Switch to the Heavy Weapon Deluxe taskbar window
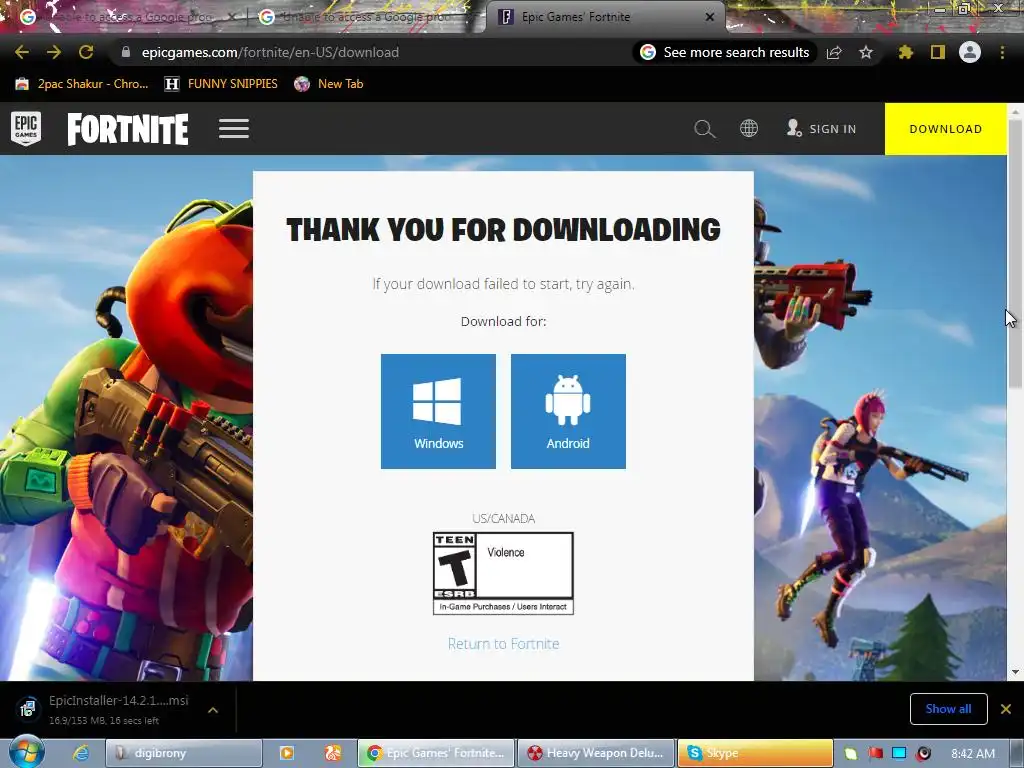The width and height of the screenshot is (1024, 768). tap(595, 753)
